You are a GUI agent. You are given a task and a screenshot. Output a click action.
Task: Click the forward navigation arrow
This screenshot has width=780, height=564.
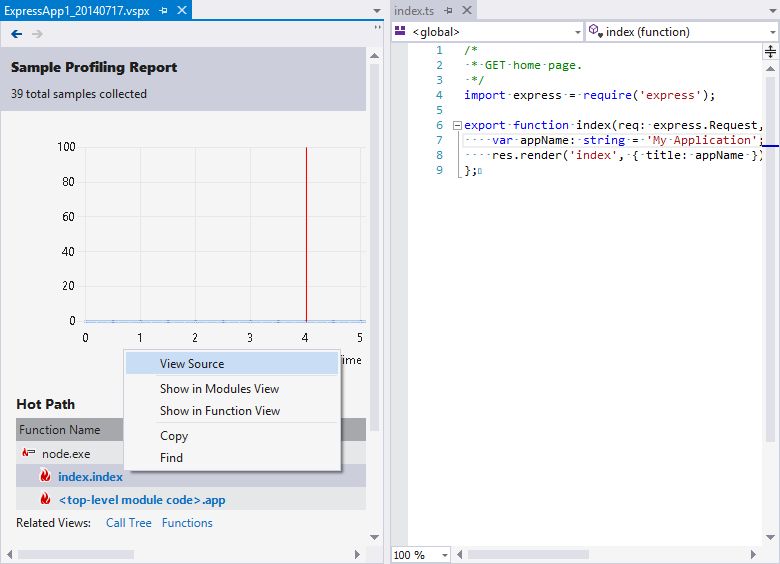tap(37, 34)
